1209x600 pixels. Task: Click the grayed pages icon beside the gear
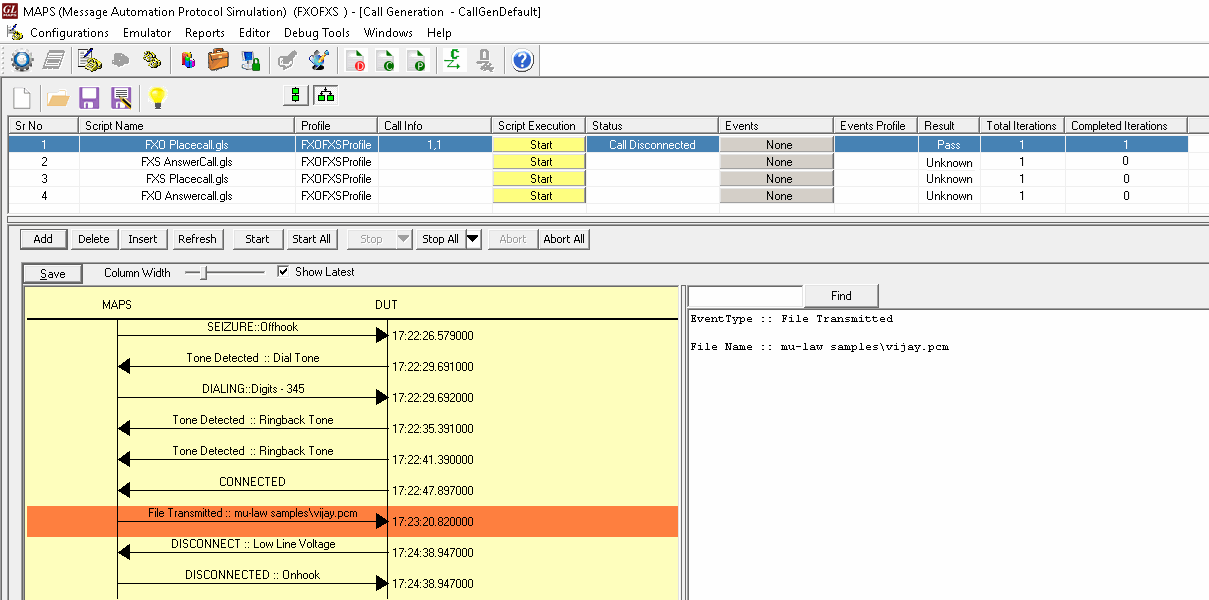54,61
